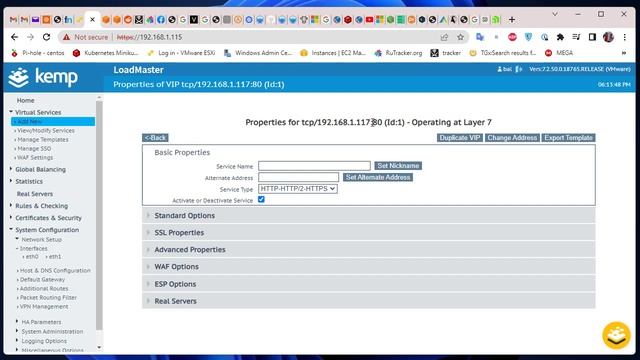Click the red ABP extension icon
The width and height of the screenshot is (640, 360).
click(x=512, y=37)
